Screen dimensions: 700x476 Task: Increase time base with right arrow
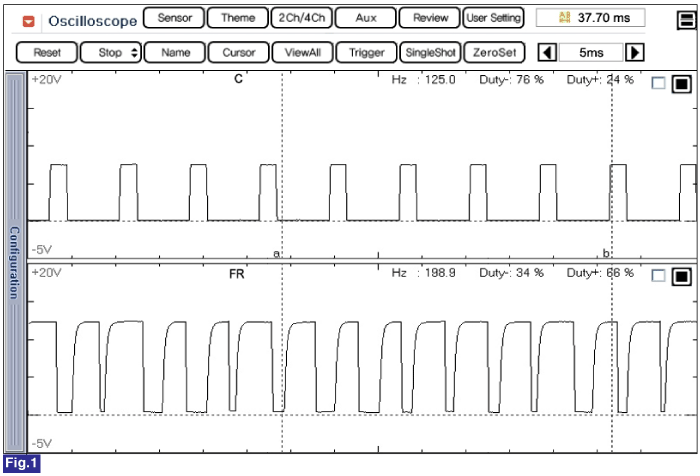coord(634,53)
